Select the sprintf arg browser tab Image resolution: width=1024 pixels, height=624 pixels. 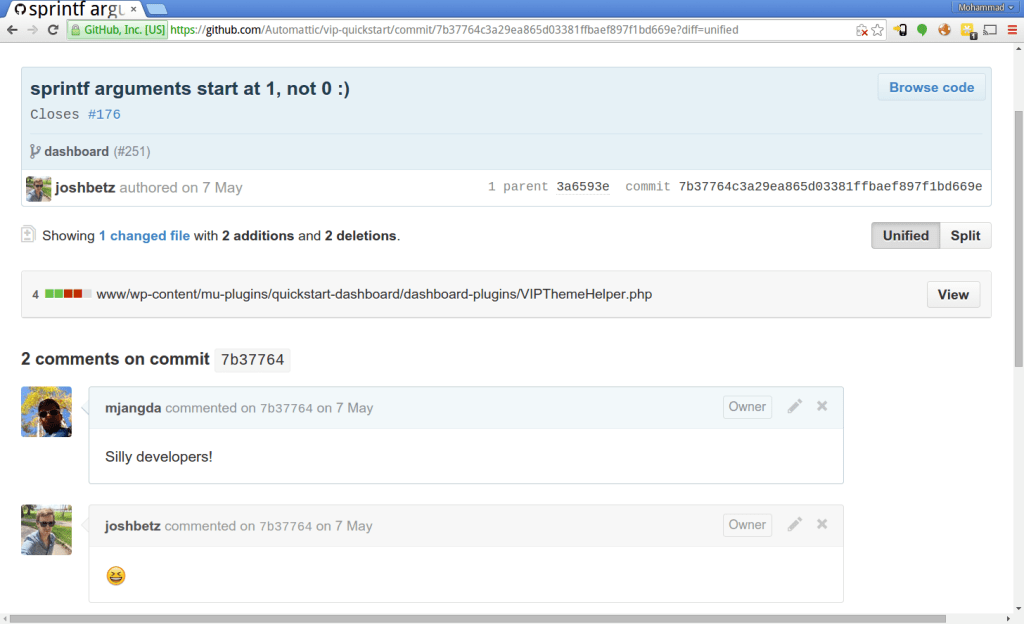(72, 9)
